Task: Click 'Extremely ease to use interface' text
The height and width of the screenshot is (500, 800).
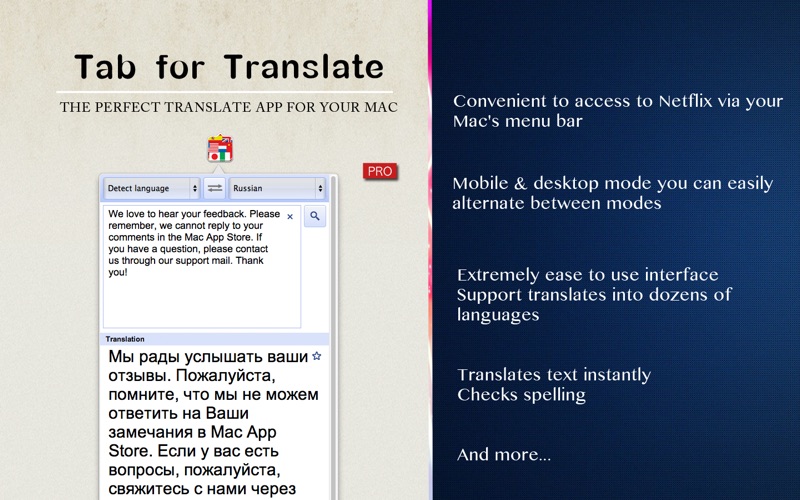Action: coord(587,275)
